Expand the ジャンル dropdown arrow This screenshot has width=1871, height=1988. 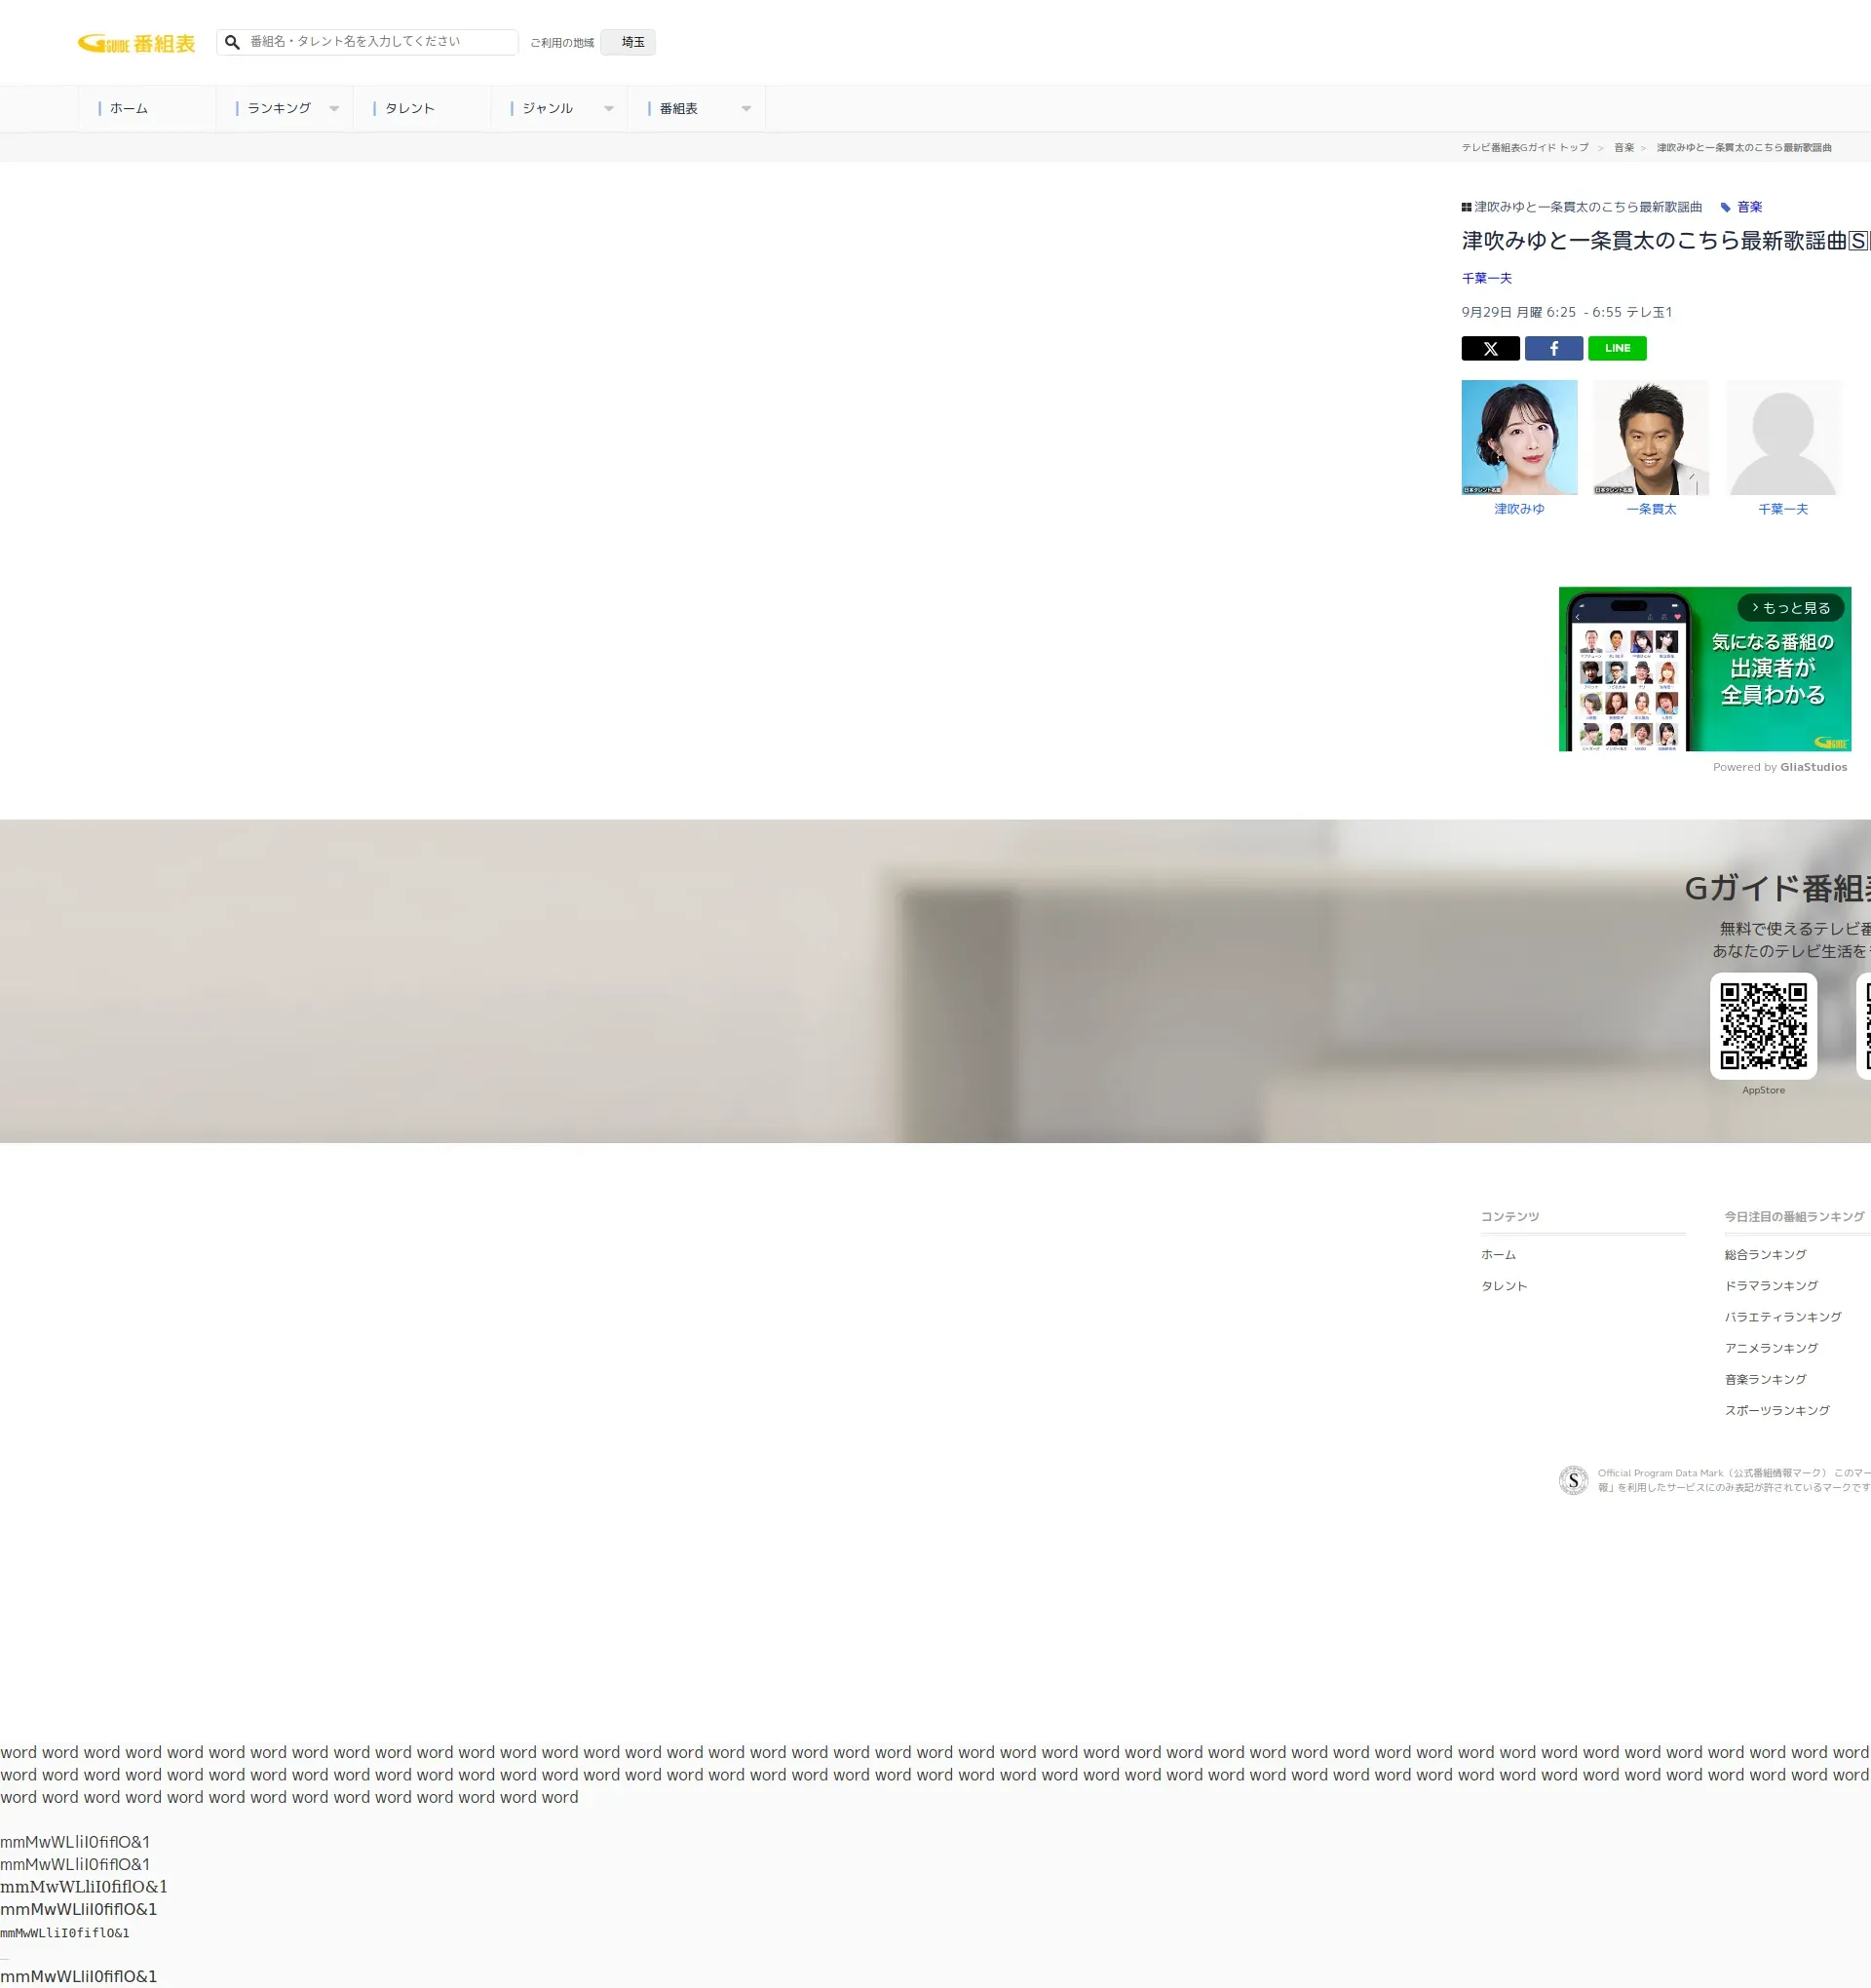coord(608,108)
